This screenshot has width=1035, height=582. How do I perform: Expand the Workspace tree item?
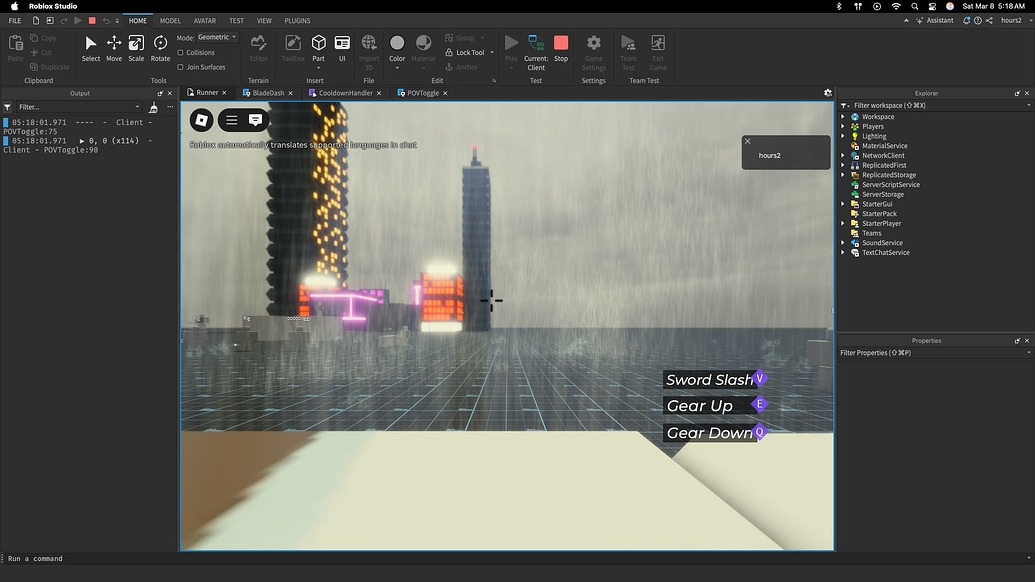[x=844, y=116]
